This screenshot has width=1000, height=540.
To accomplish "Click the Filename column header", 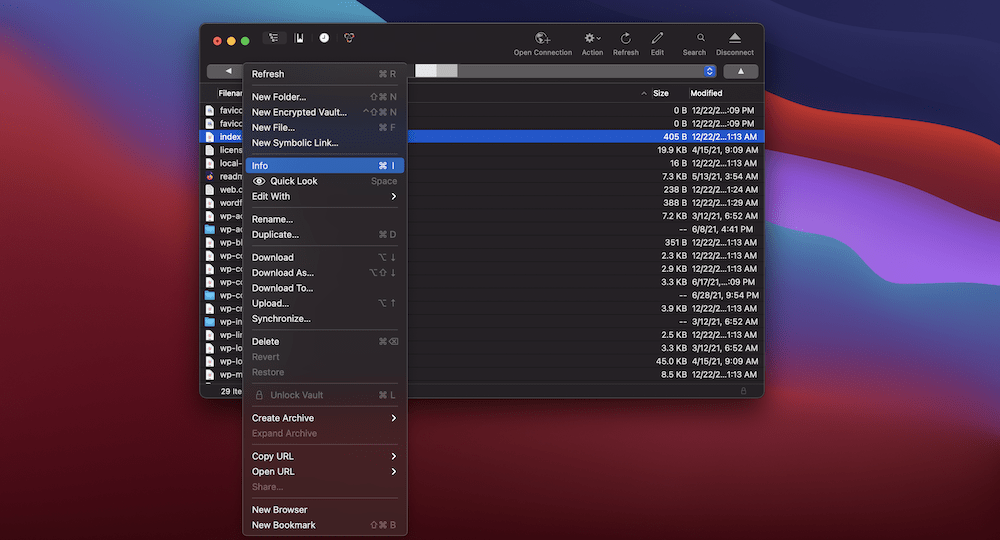I will 230,93.
